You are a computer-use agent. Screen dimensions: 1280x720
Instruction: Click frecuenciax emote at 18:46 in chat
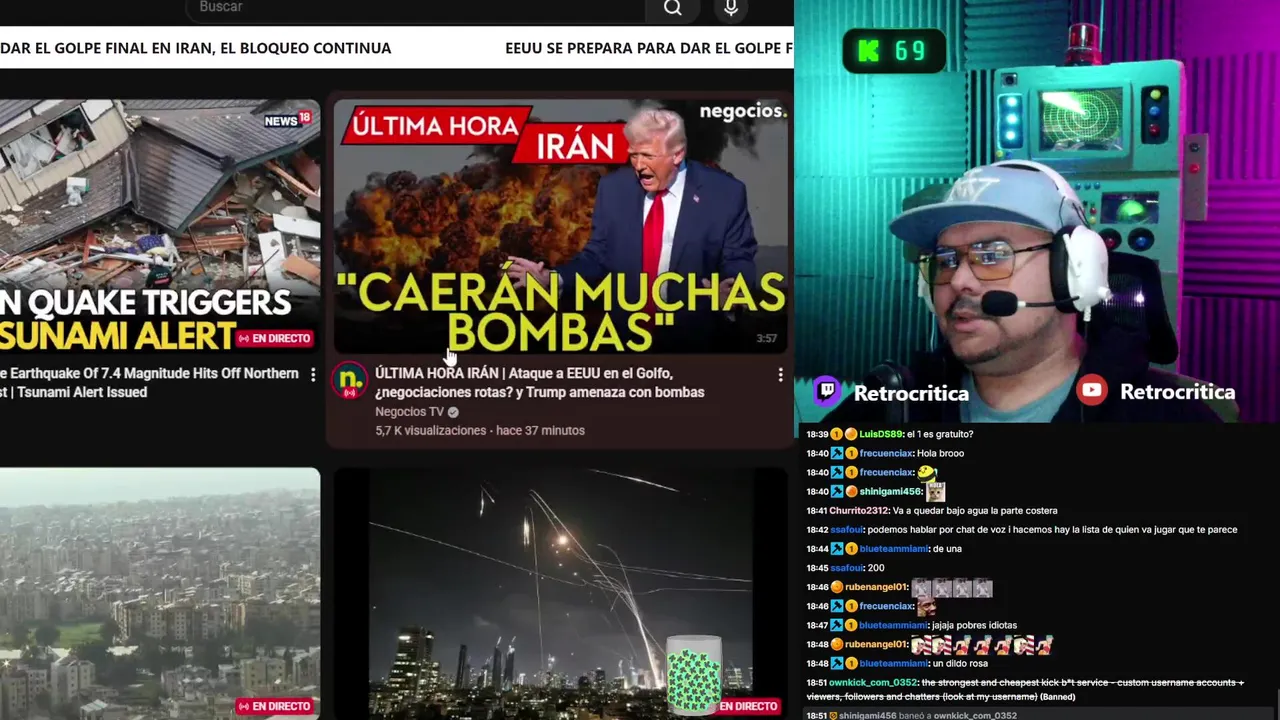pos(927,606)
